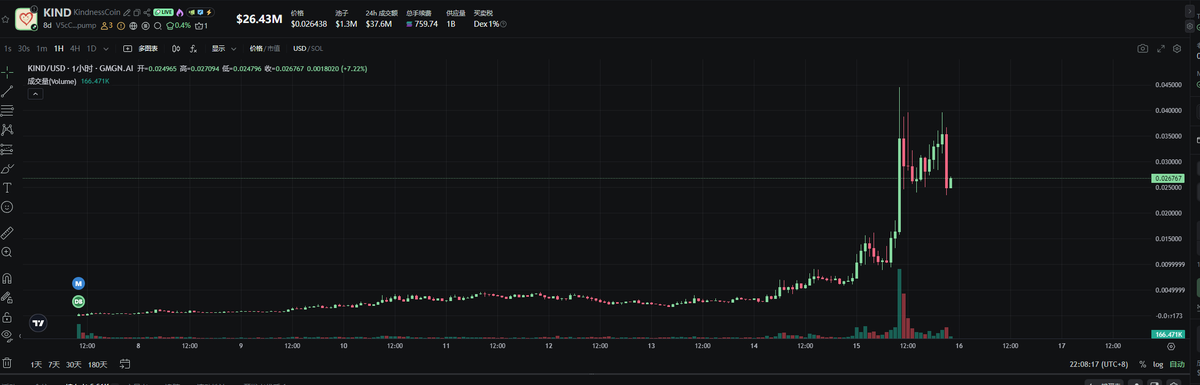Open timezone menu showing 22:08:17 (UTC+8)

pyautogui.click(x=1099, y=364)
